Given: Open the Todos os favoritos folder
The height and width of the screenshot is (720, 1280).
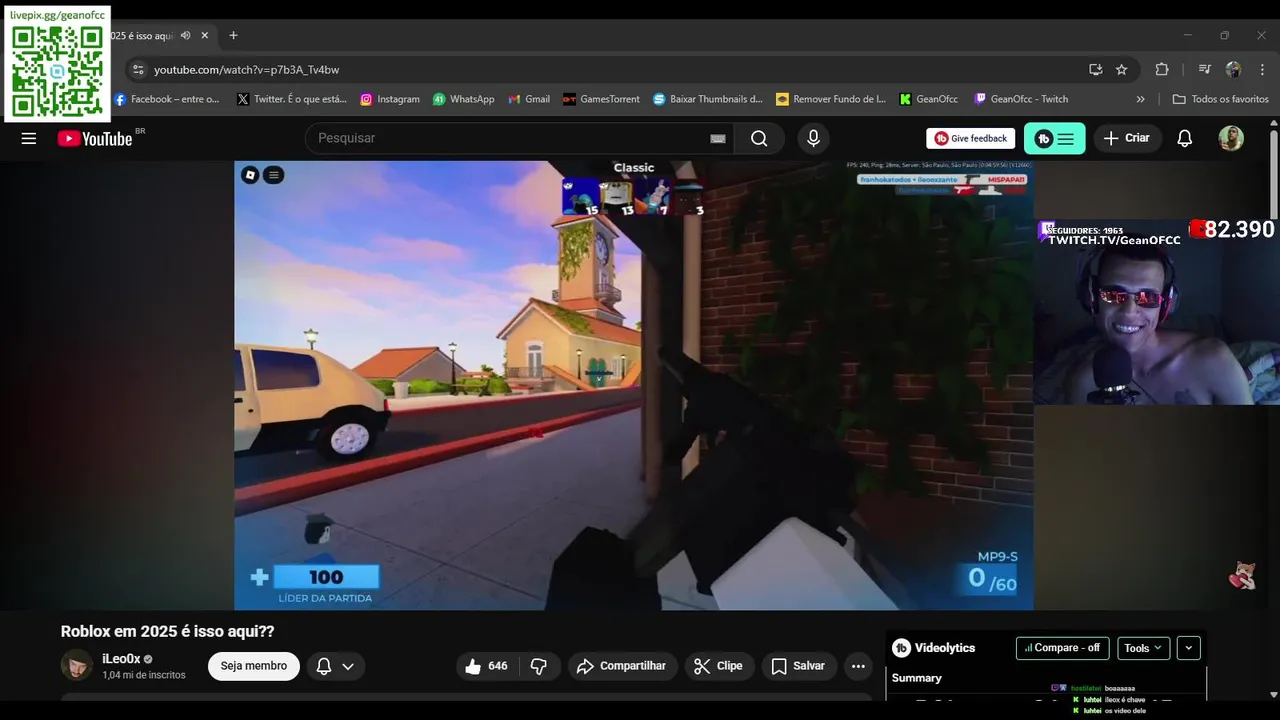Looking at the screenshot, I should click(1220, 99).
